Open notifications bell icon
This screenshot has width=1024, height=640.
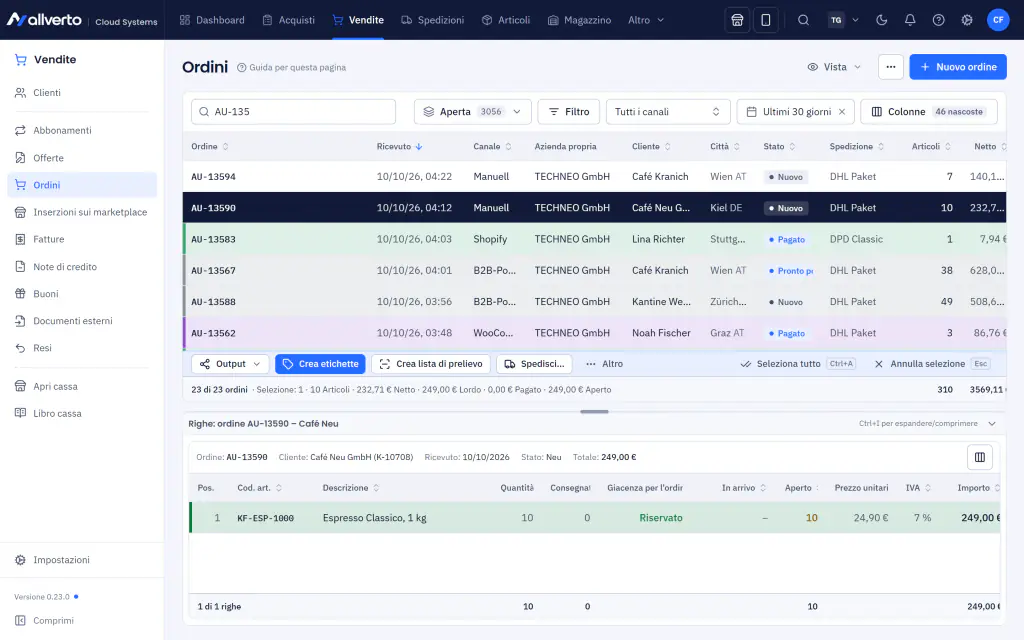pos(910,20)
